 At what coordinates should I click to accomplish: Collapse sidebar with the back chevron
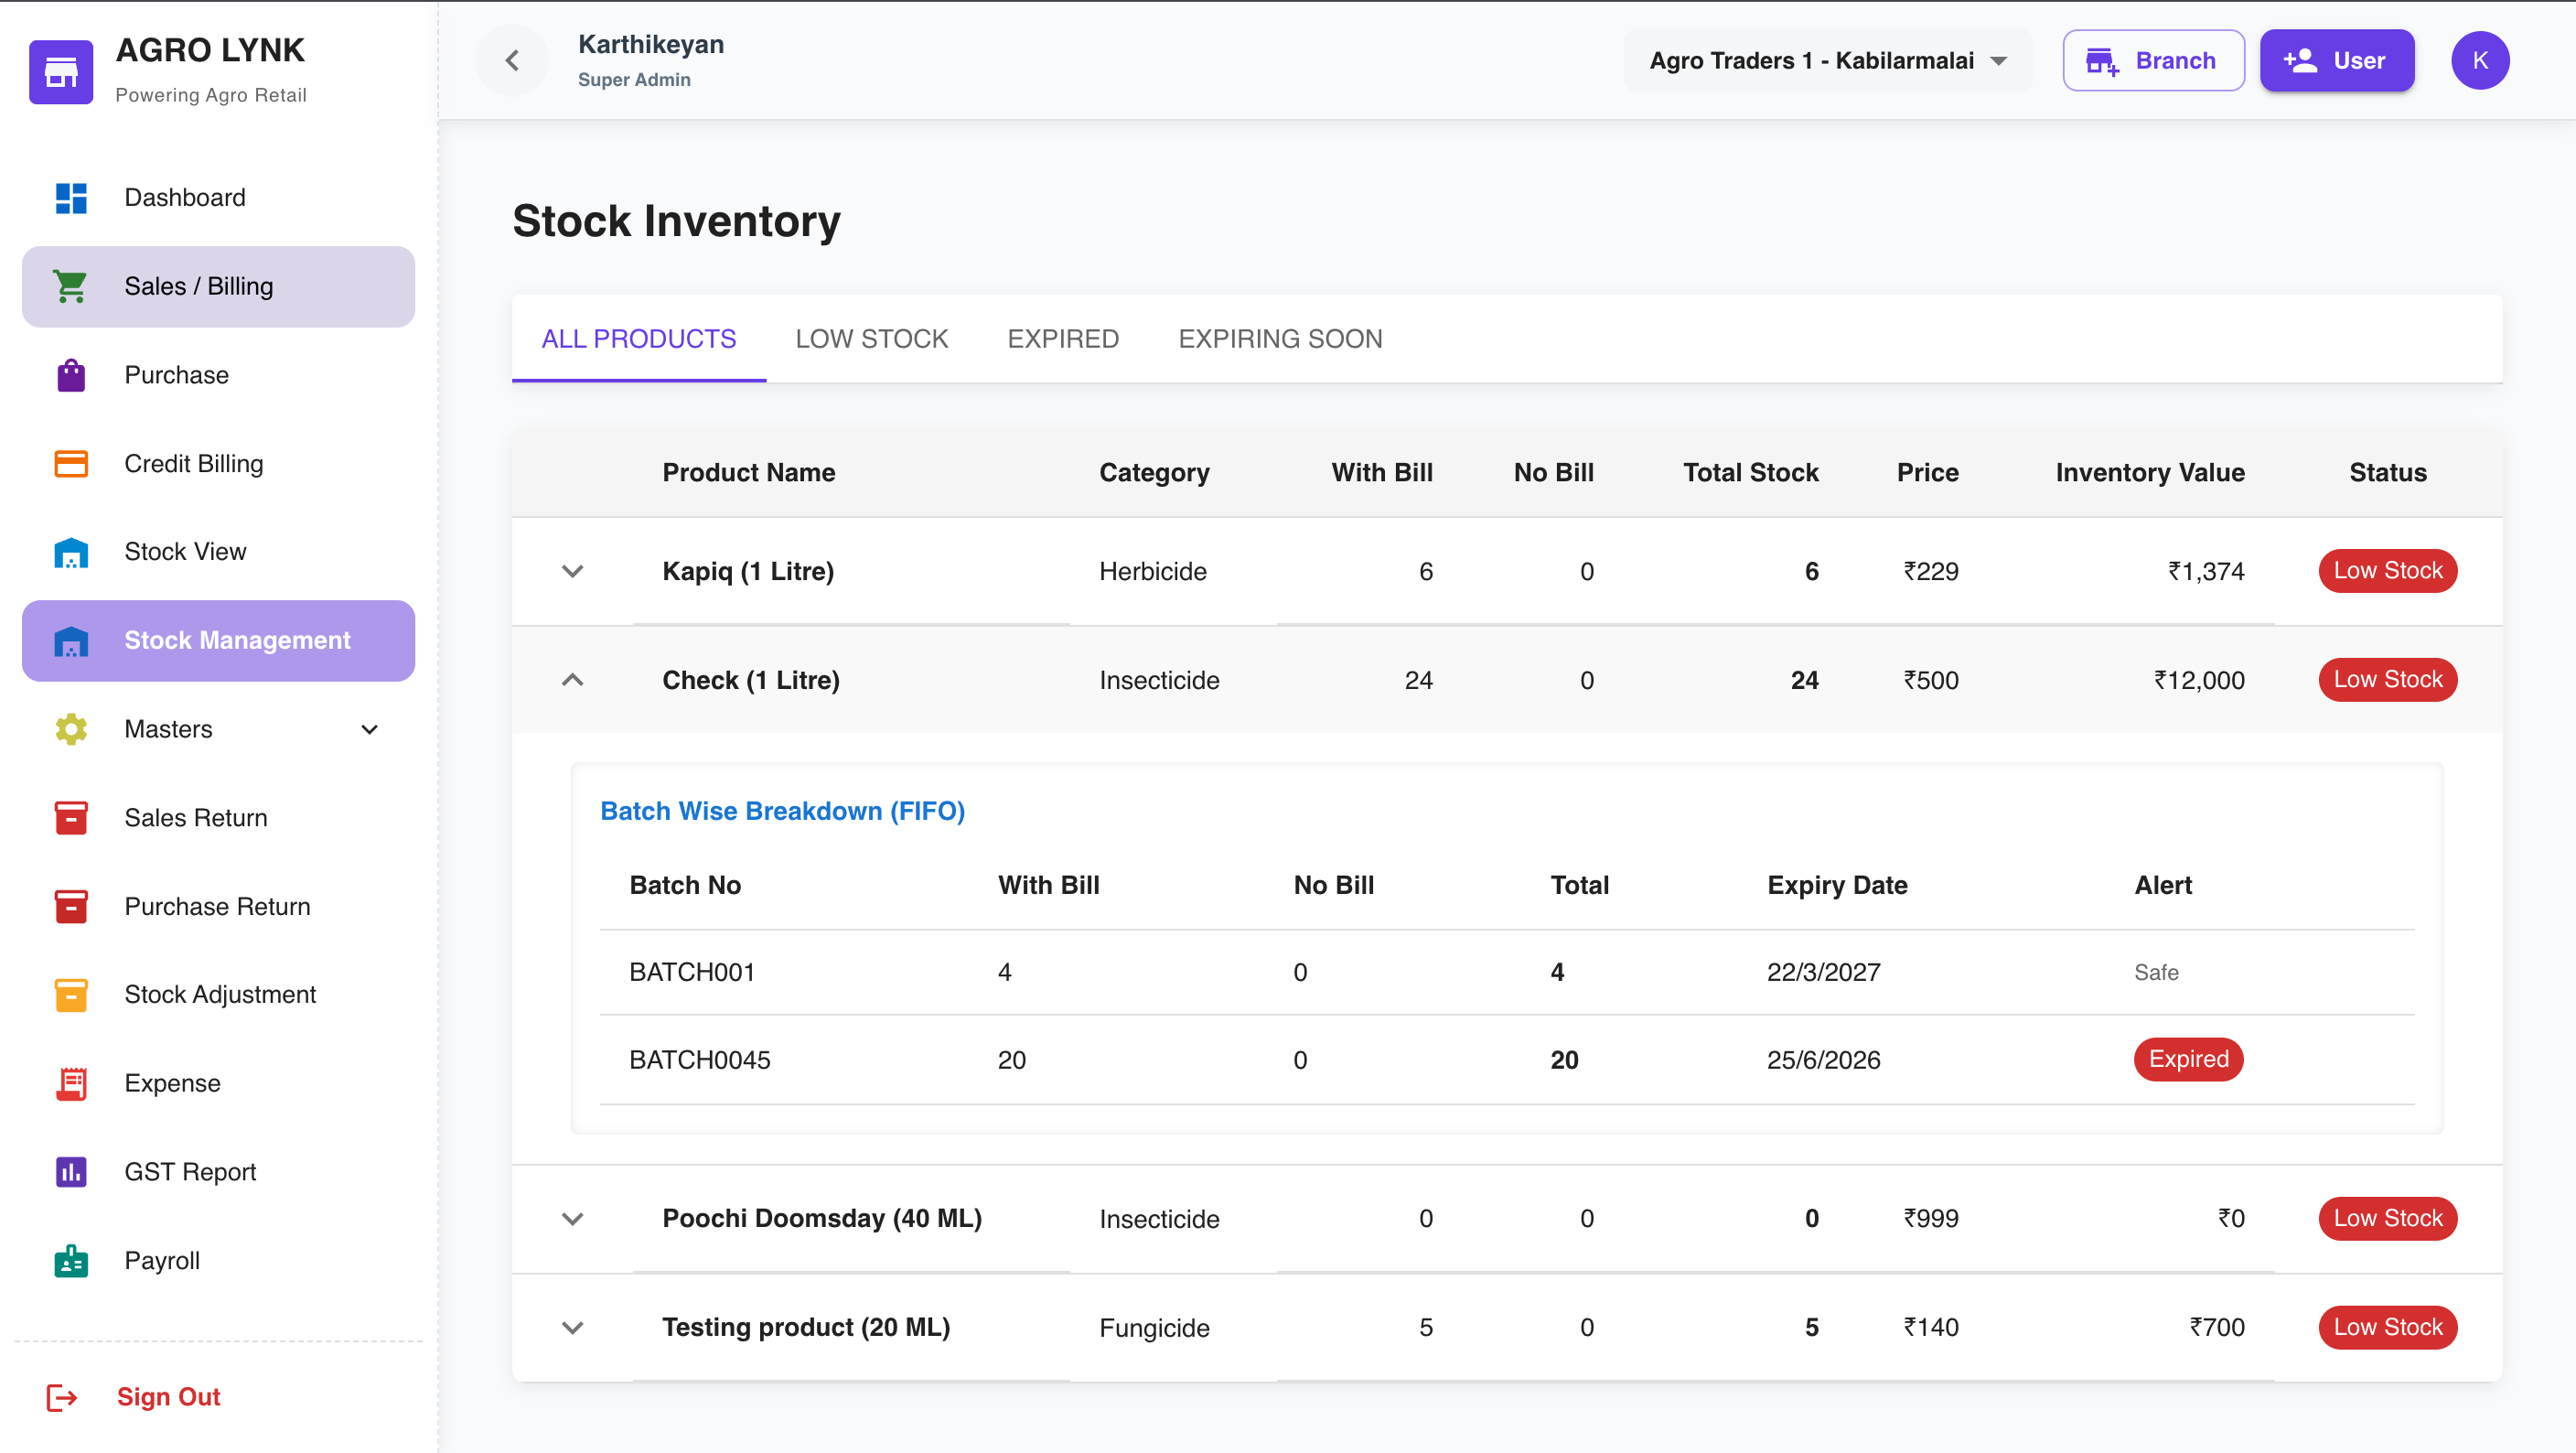click(512, 61)
